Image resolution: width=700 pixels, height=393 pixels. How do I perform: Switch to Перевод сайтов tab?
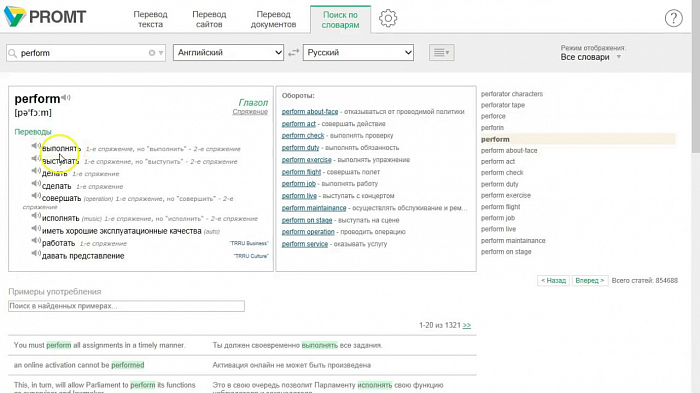(x=209, y=19)
